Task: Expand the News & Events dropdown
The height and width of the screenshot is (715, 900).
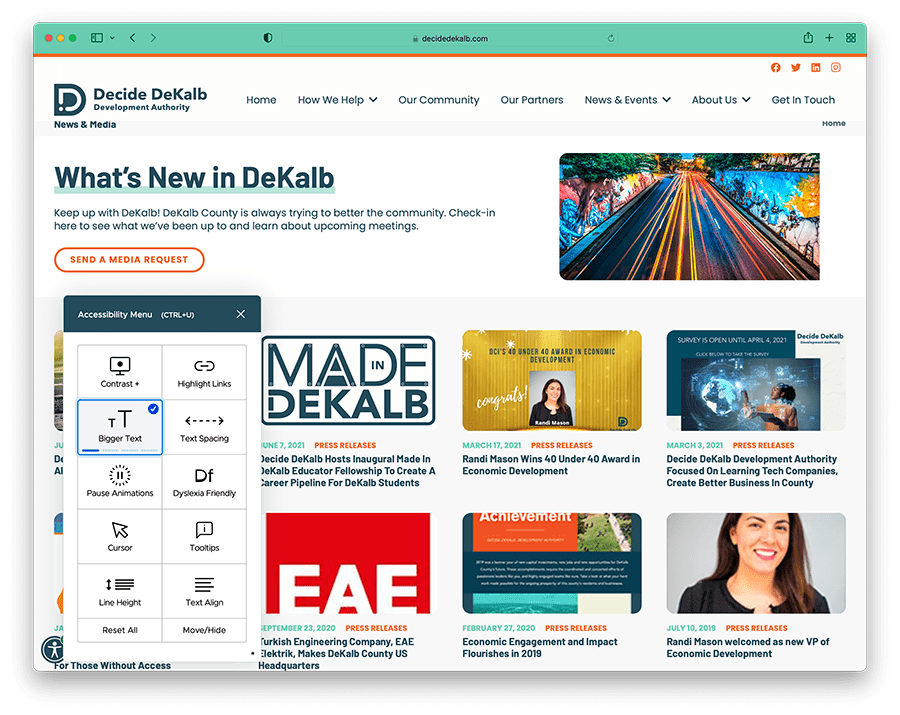Action: click(627, 100)
